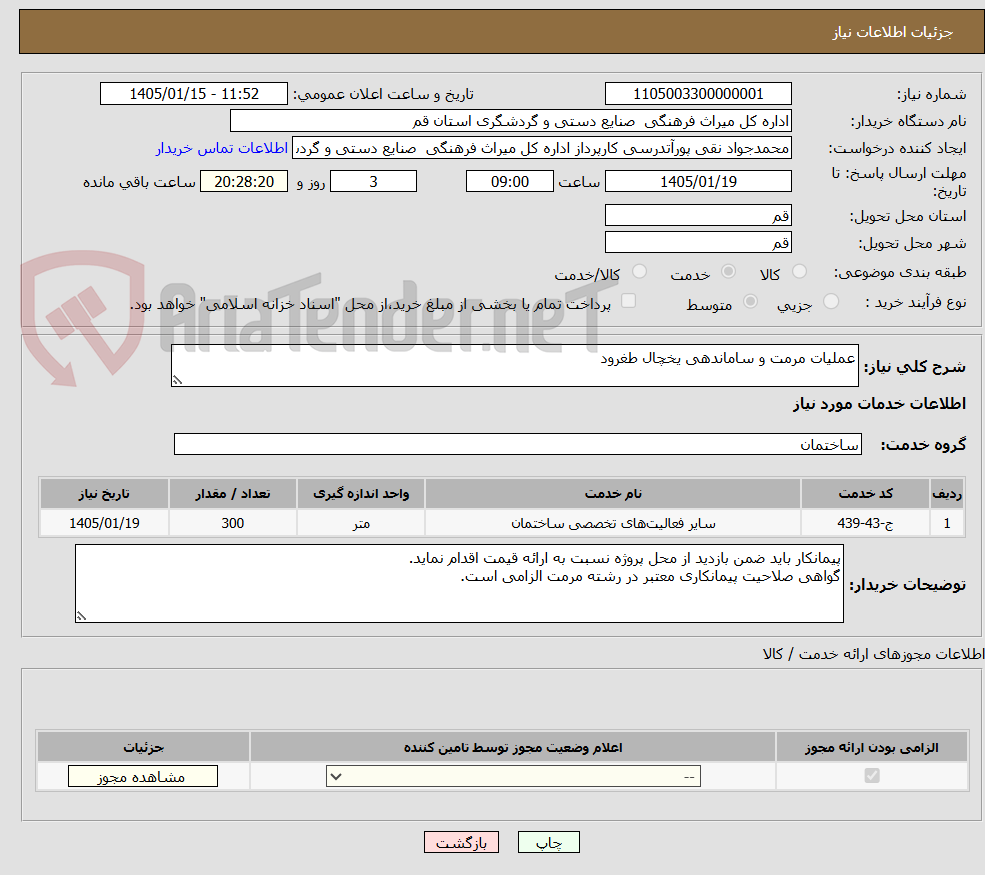Click the چاپ (print) button
Screen dimensions: 985x875
(x=548, y=842)
